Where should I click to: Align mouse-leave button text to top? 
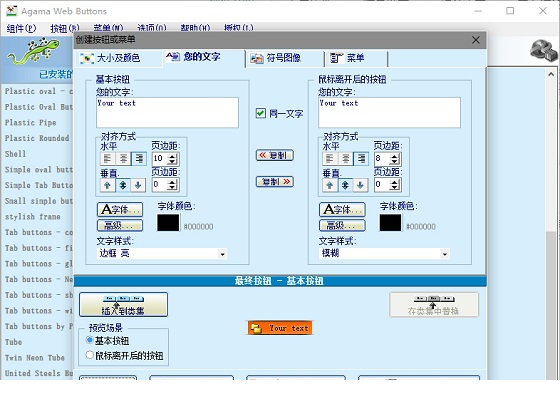pos(330,185)
